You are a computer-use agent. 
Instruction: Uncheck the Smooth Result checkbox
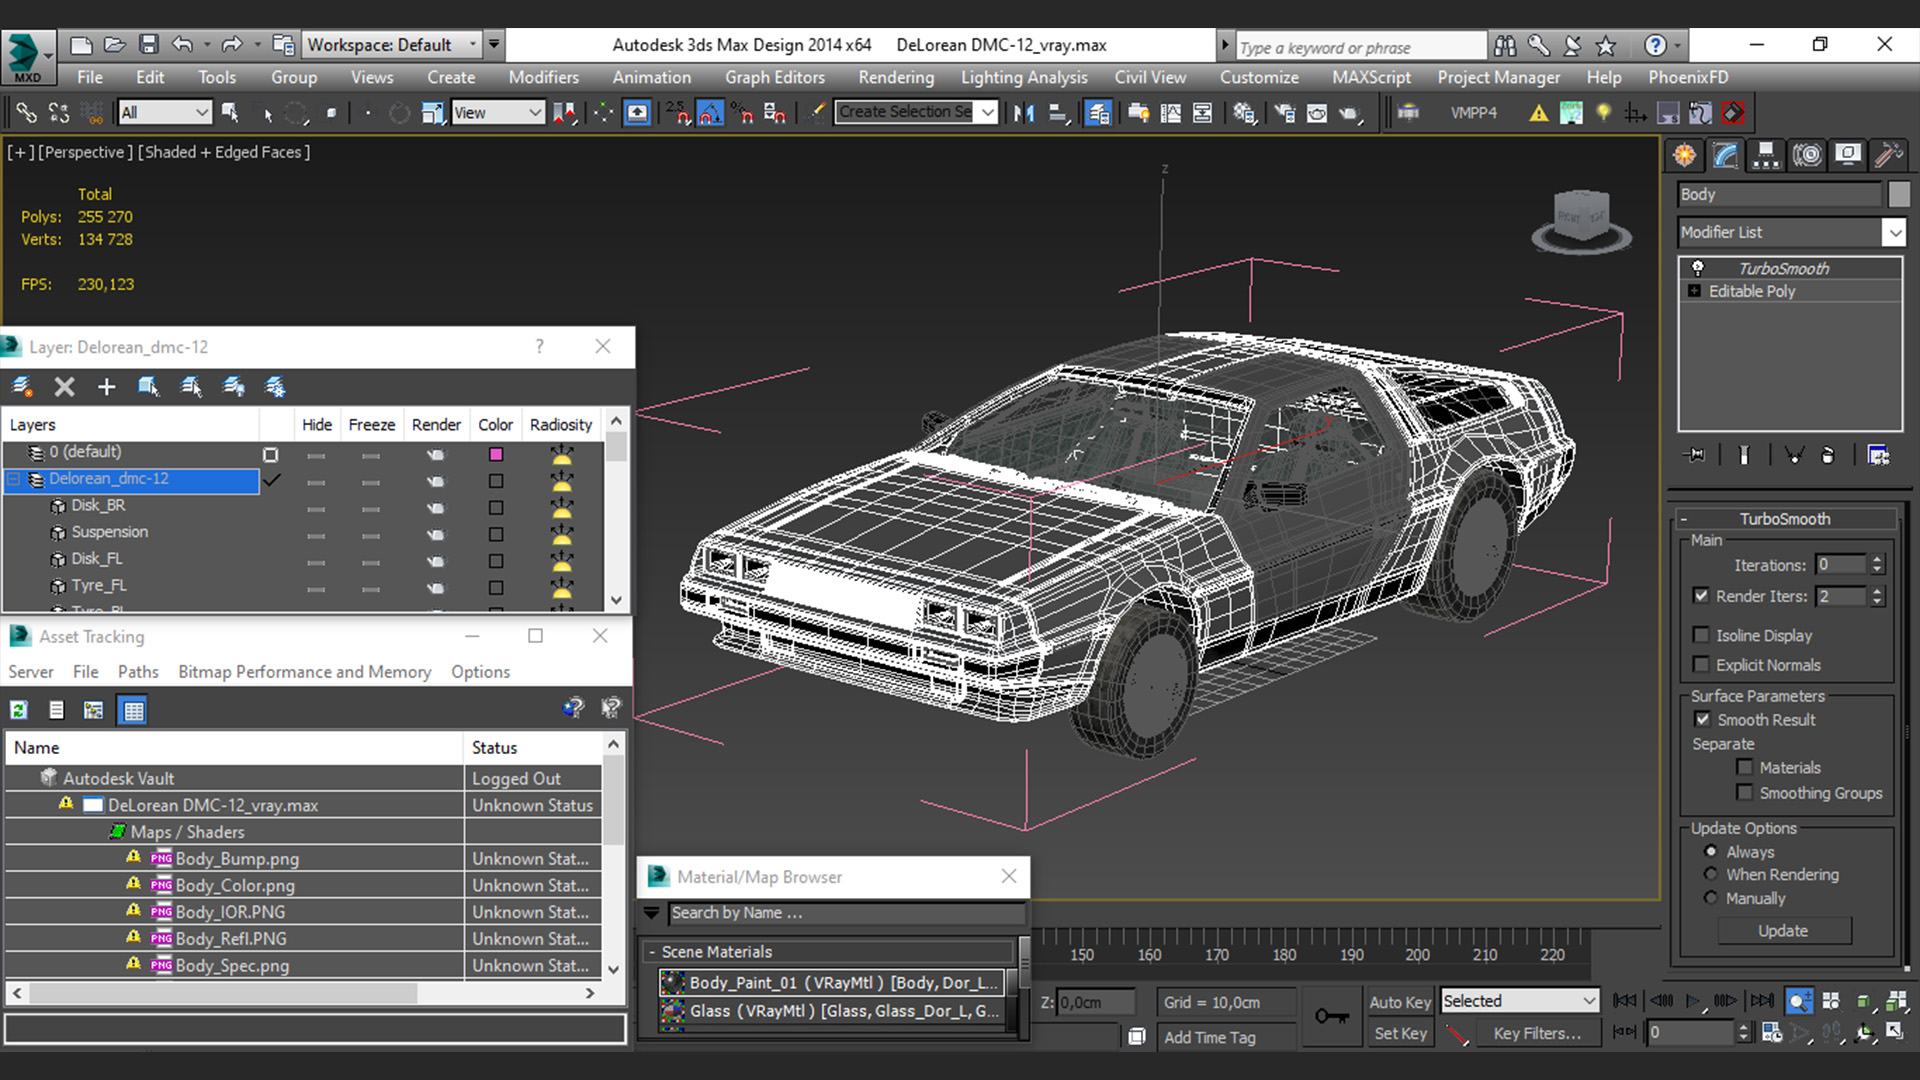coord(1702,719)
